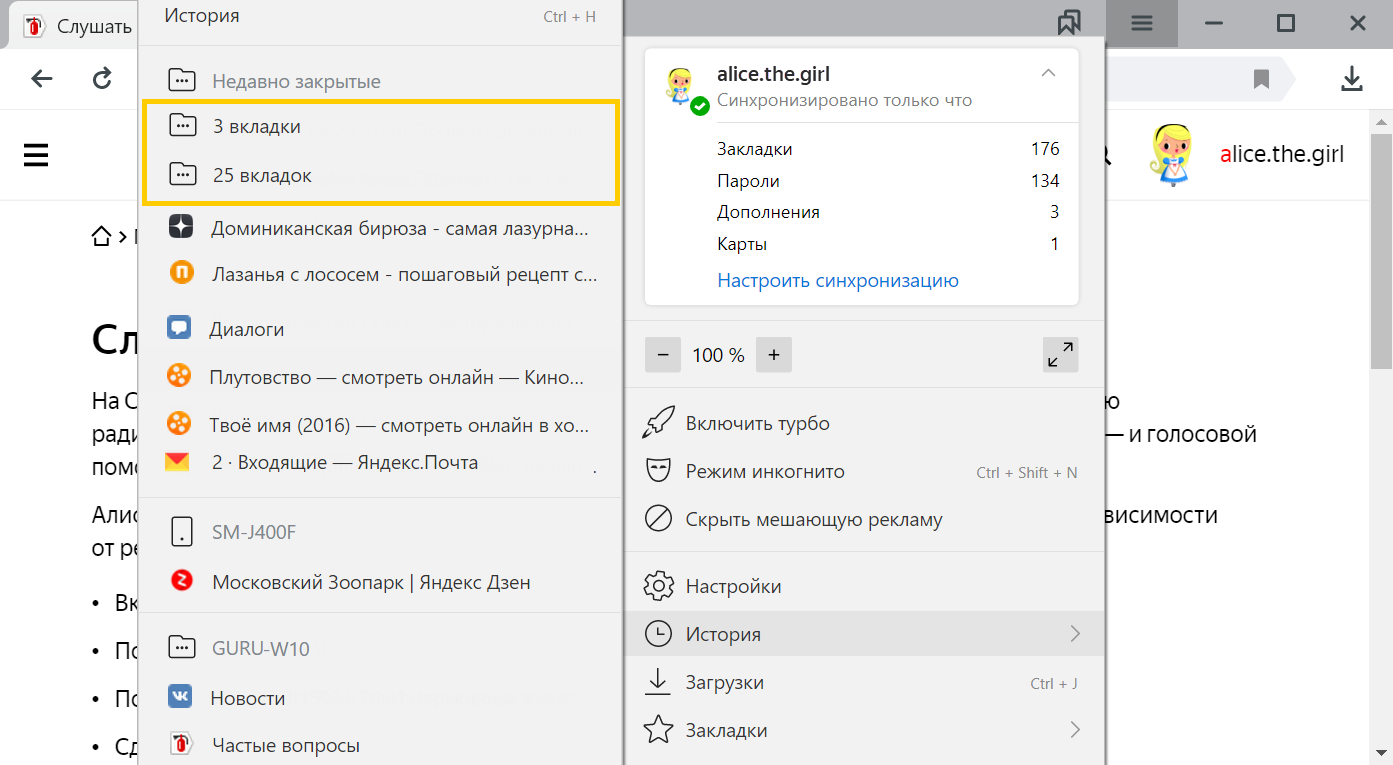Open Загрузки from the menu
Screen dimensions: 1393x765
coord(864,682)
